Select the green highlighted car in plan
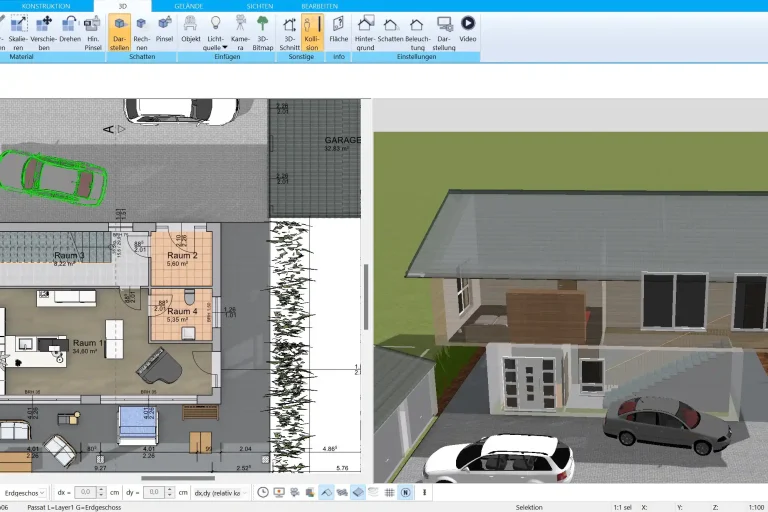 coord(51,177)
